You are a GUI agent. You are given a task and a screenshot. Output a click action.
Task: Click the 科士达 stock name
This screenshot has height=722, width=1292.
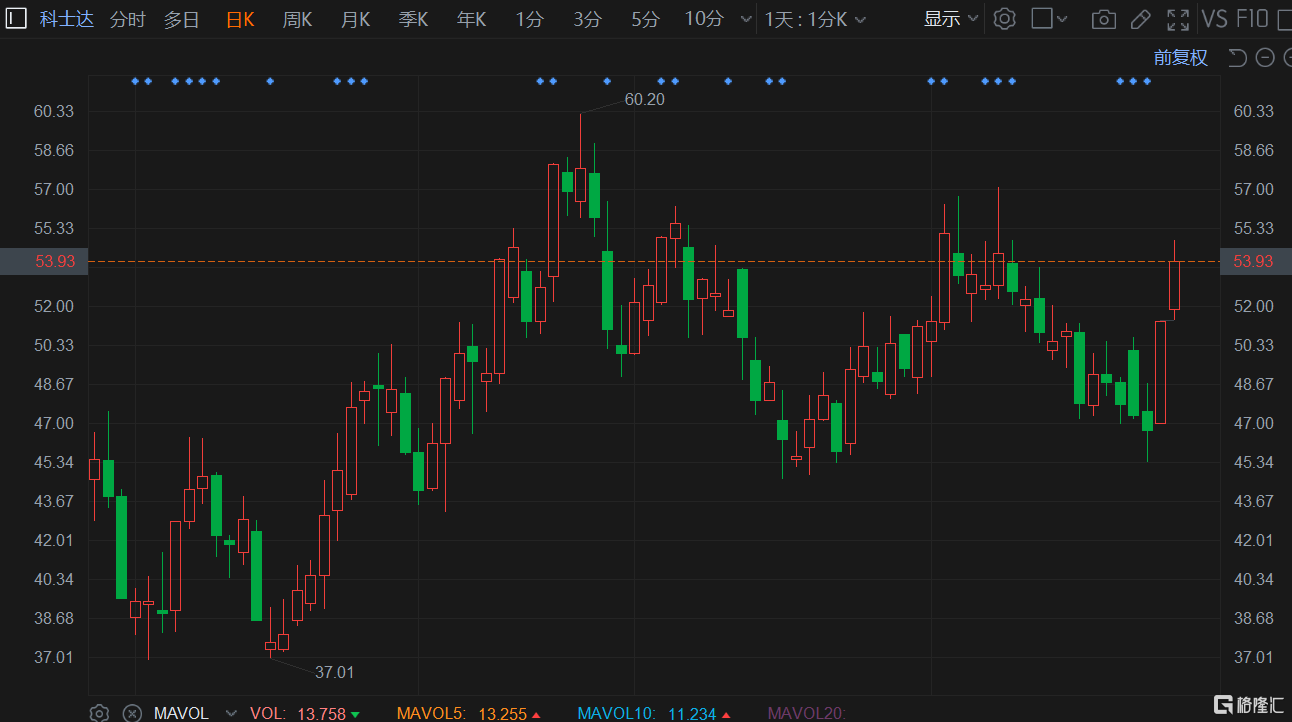pos(67,19)
